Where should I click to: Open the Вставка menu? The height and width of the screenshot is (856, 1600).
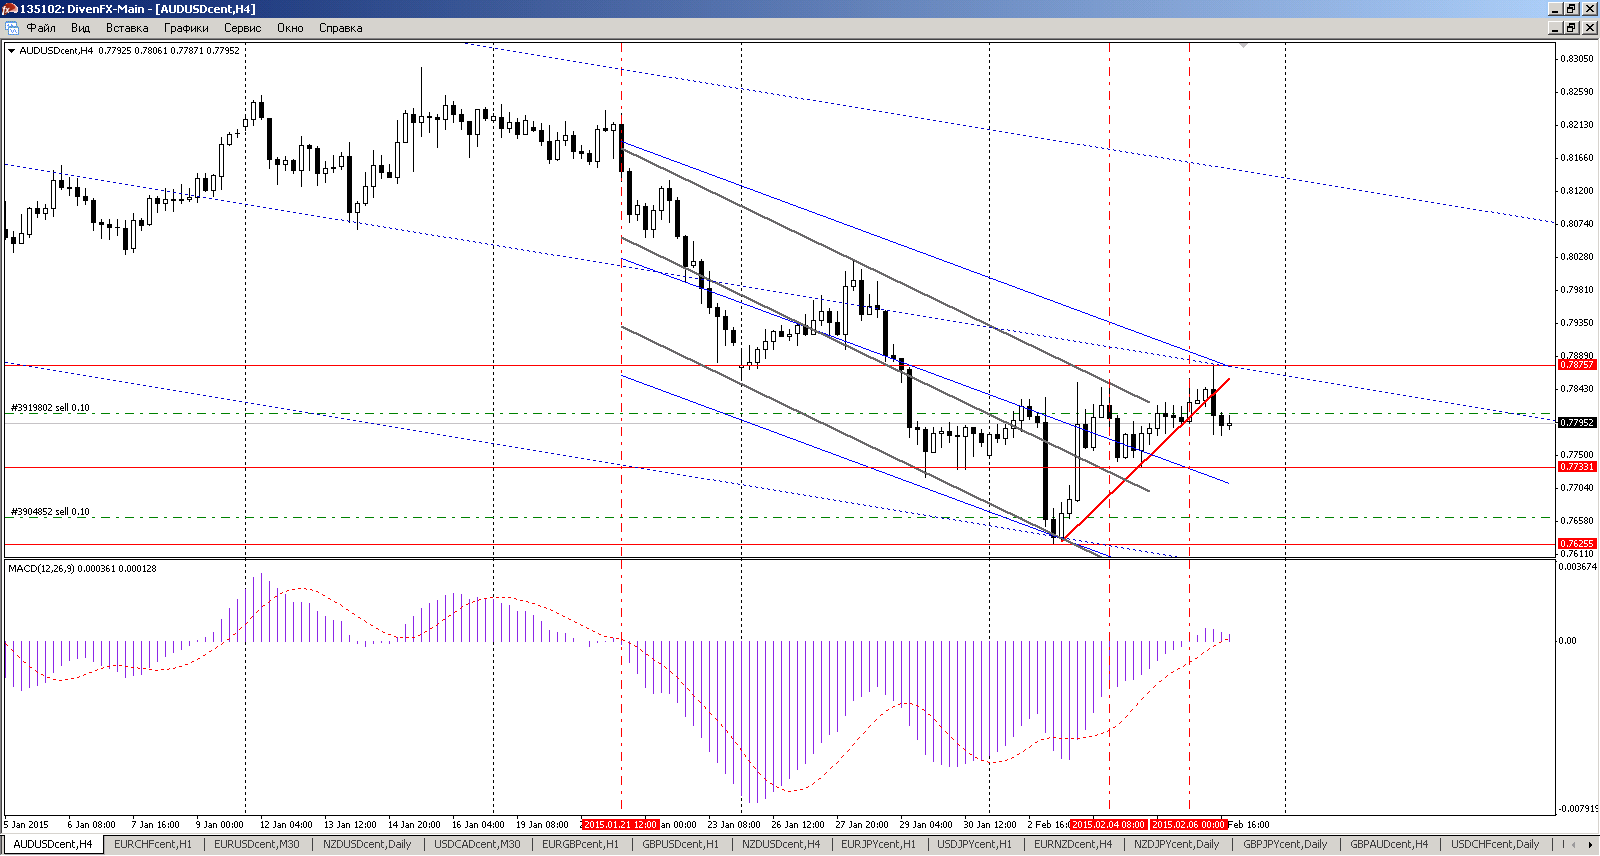coord(127,28)
